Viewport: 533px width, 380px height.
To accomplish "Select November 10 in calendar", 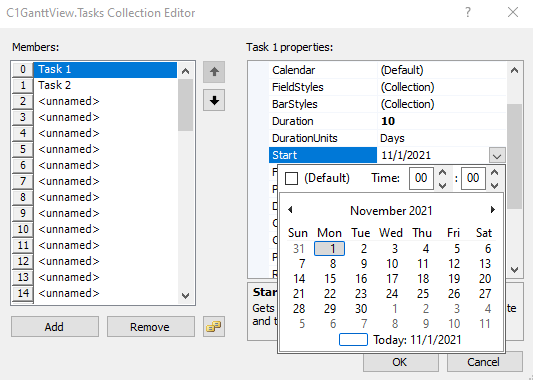I will [392, 264].
